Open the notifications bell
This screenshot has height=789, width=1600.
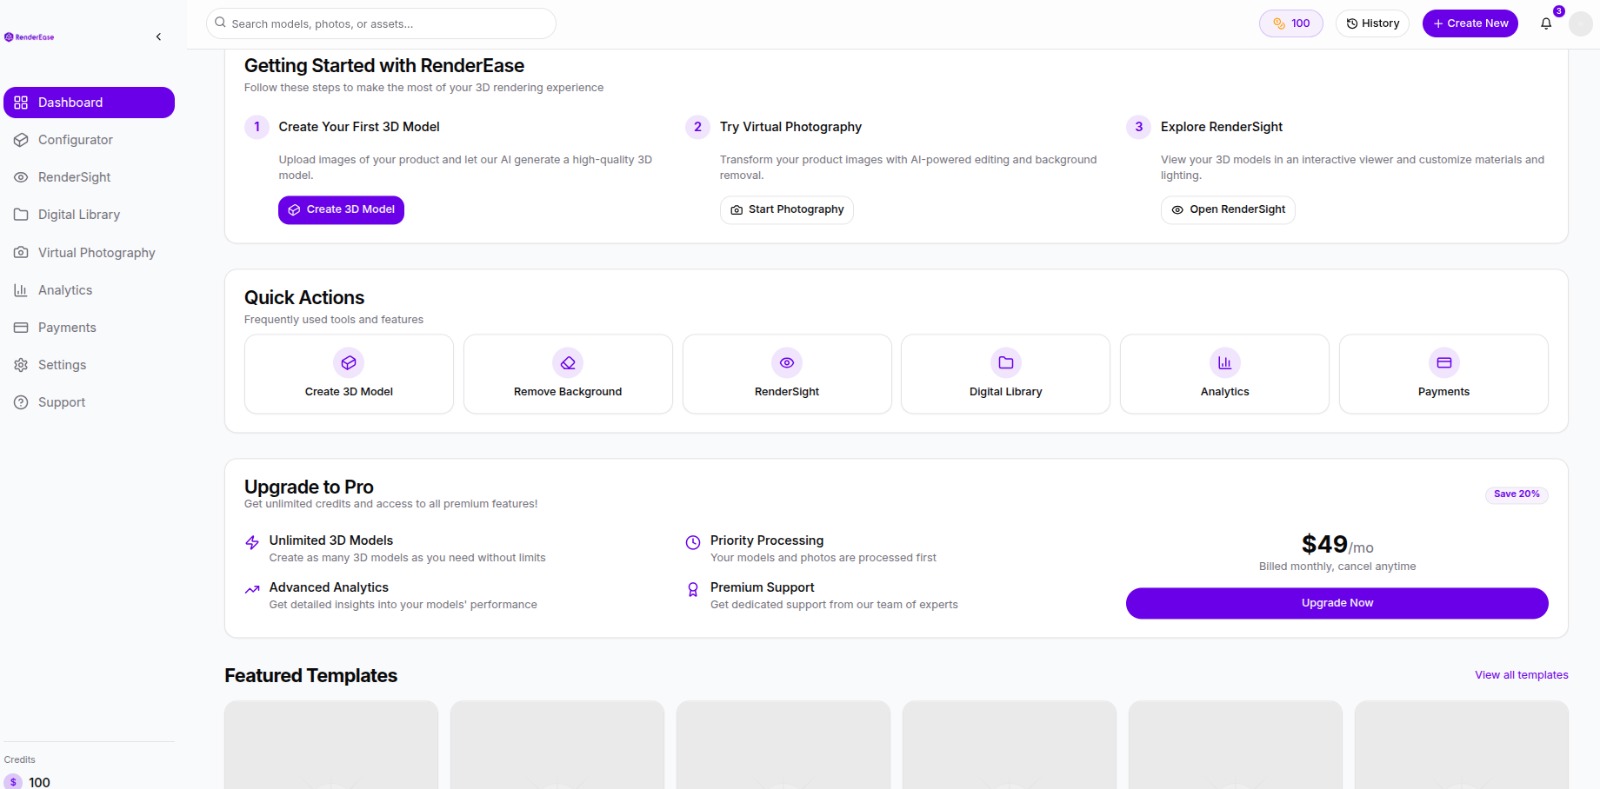(x=1546, y=23)
